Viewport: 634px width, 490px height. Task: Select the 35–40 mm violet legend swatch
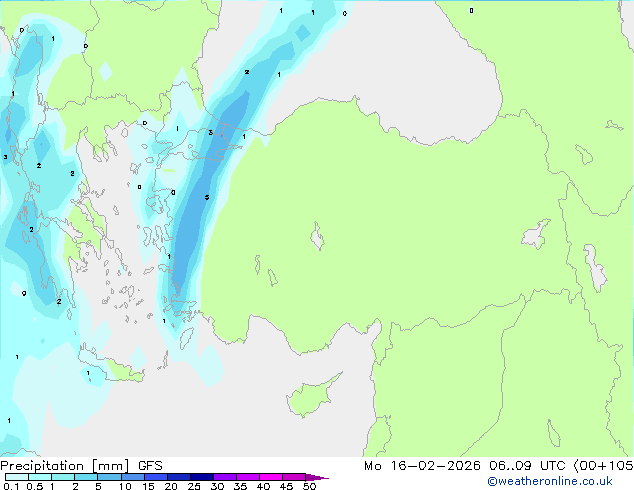pos(247,477)
